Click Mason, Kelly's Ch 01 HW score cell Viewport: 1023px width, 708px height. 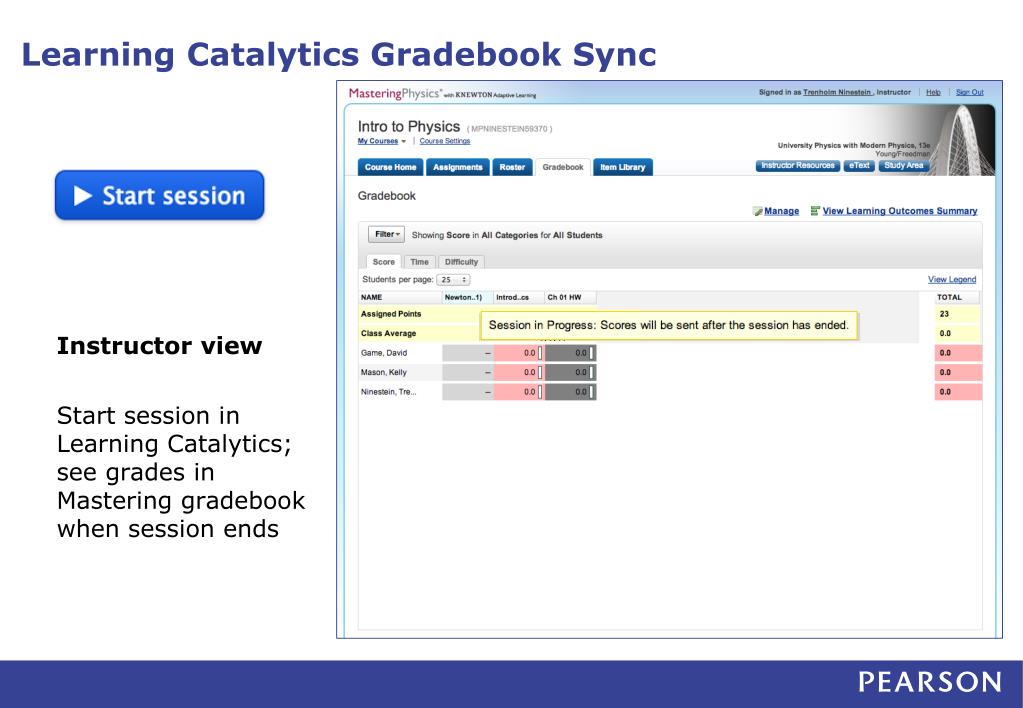(x=570, y=373)
